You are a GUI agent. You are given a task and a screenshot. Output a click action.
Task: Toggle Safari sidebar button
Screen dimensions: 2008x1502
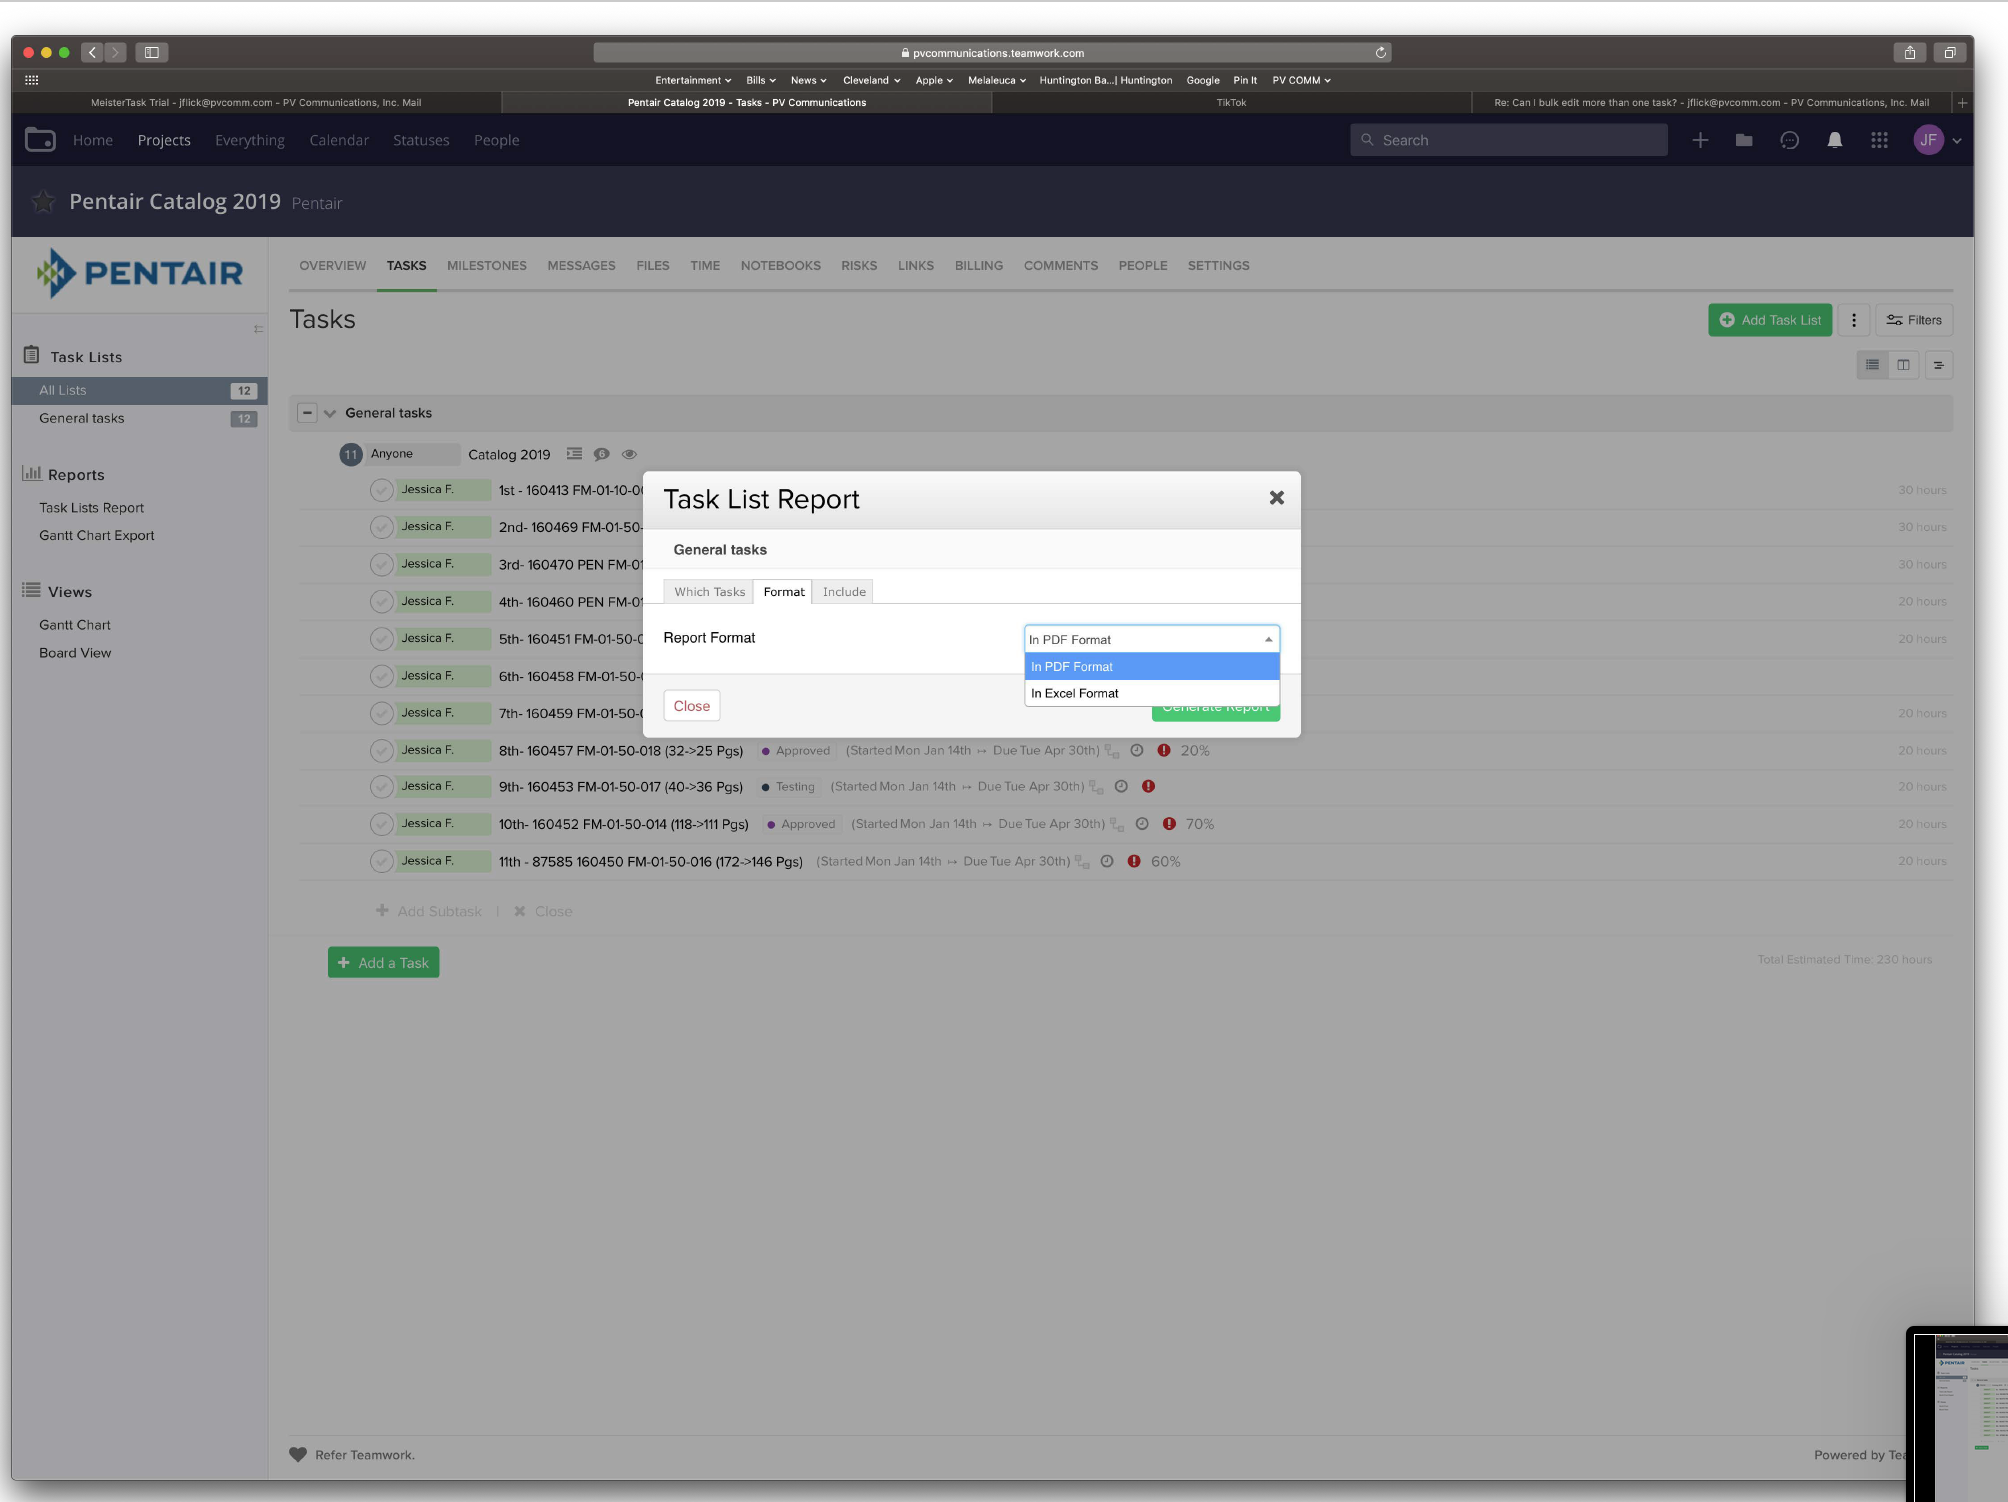tap(151, 52)
